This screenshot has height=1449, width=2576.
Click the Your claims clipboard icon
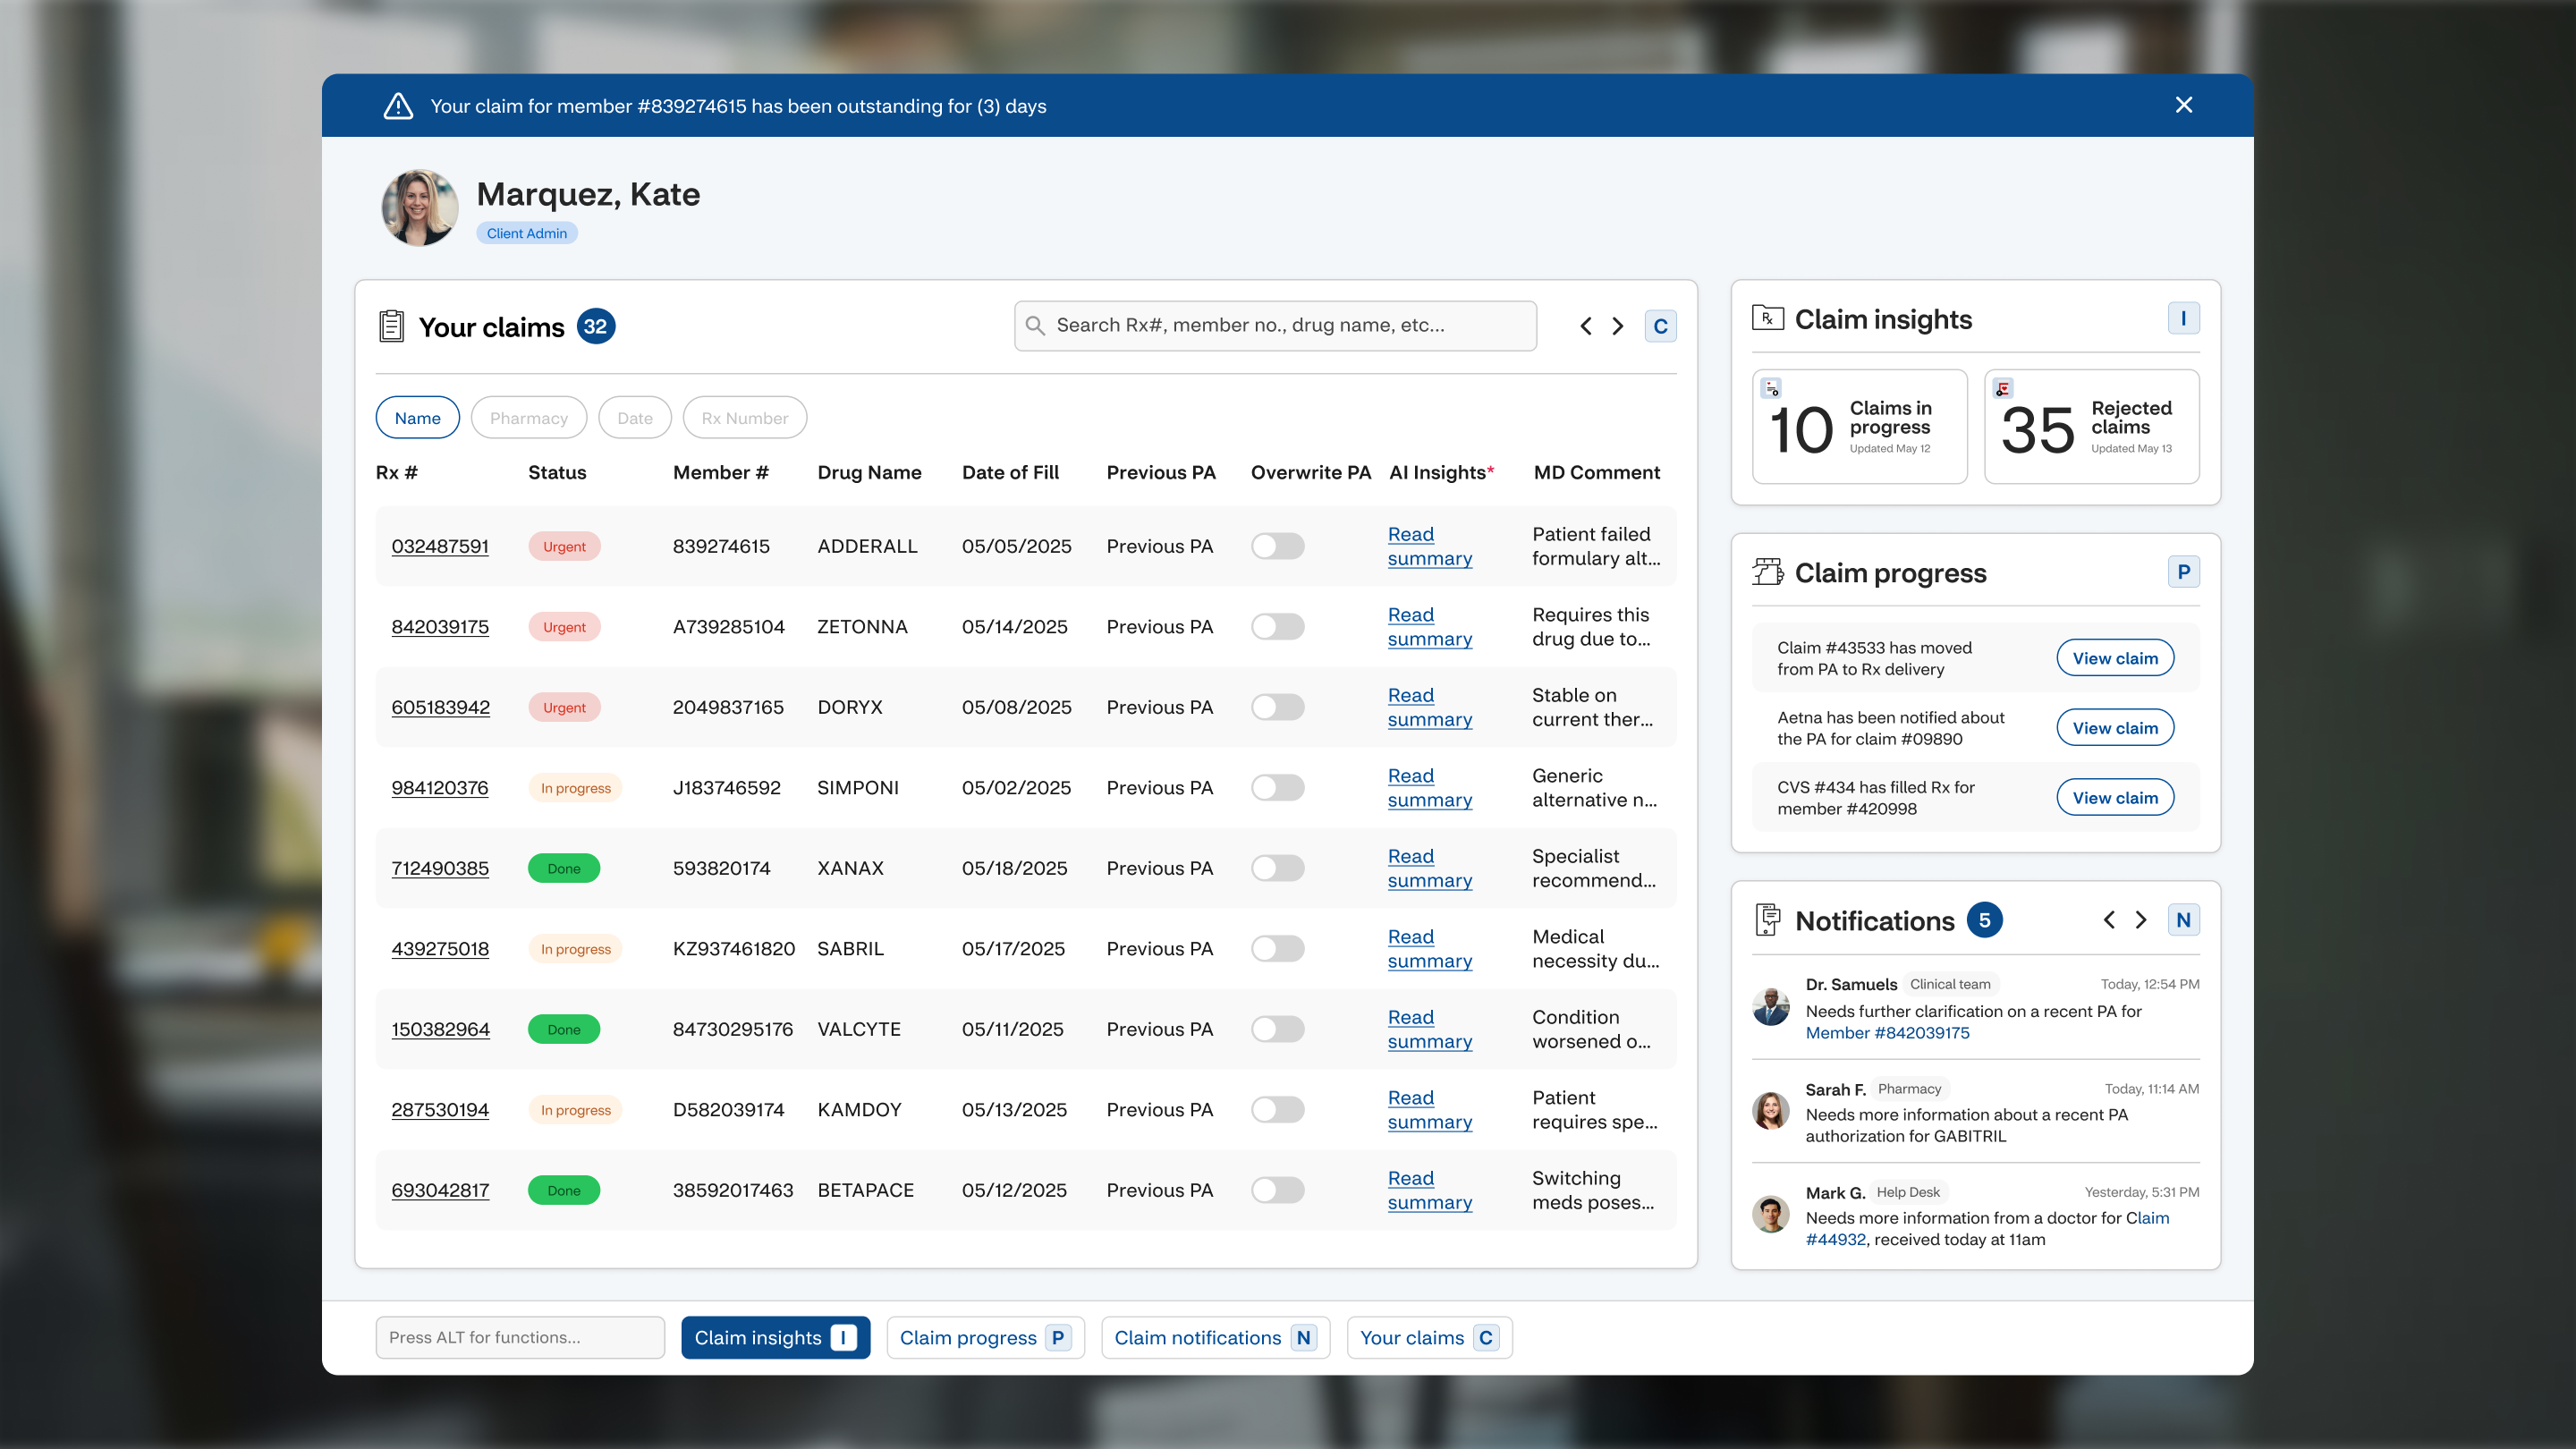391,326
